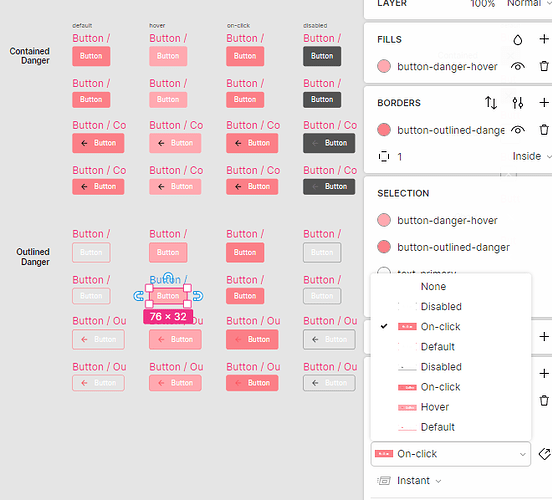This screenshot has width=552, height=500.
Task: Click the fill style droplet icon
Action: [x=518, y=40]
